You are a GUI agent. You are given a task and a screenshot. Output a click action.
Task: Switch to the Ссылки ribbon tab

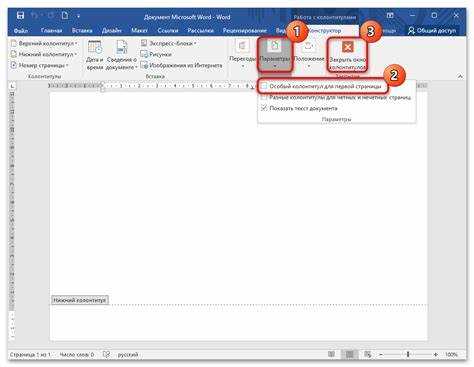coord(168,30)
